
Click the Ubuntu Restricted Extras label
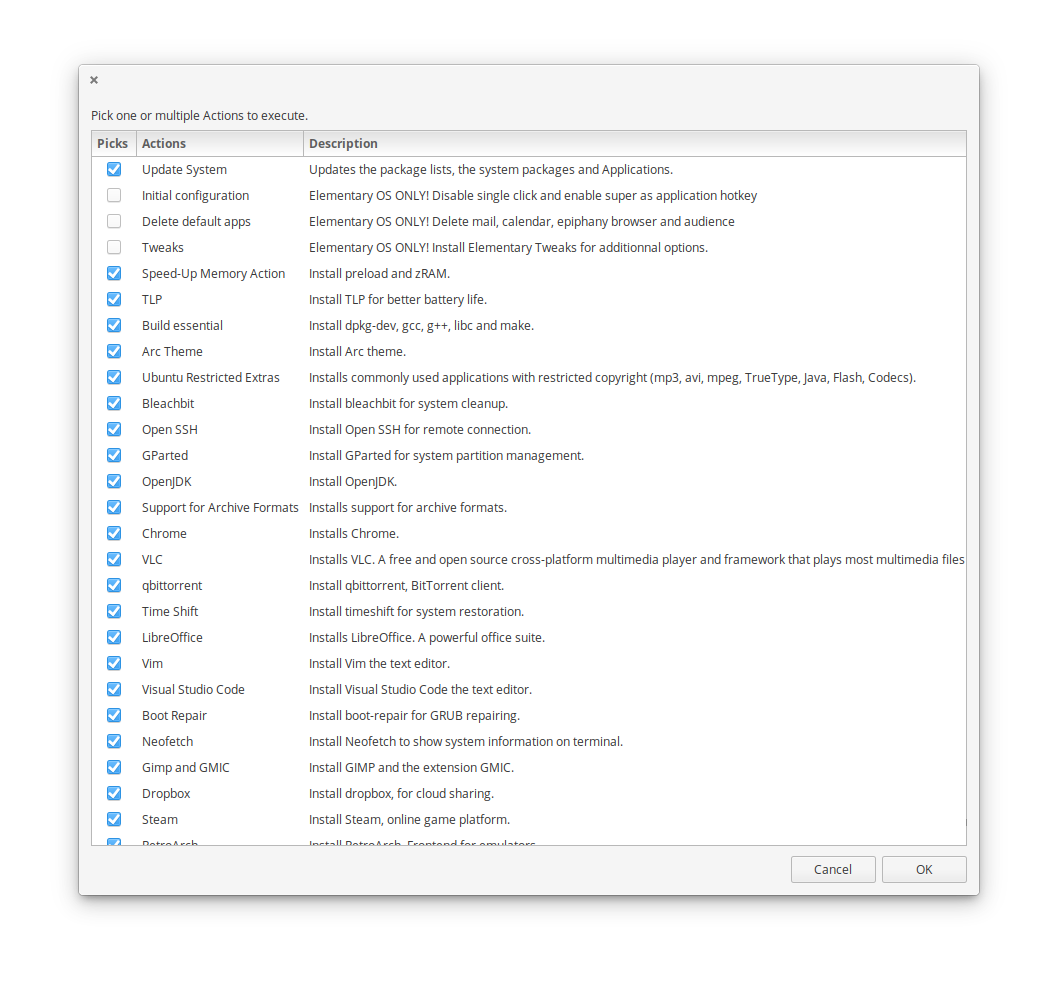coord(211,377)
